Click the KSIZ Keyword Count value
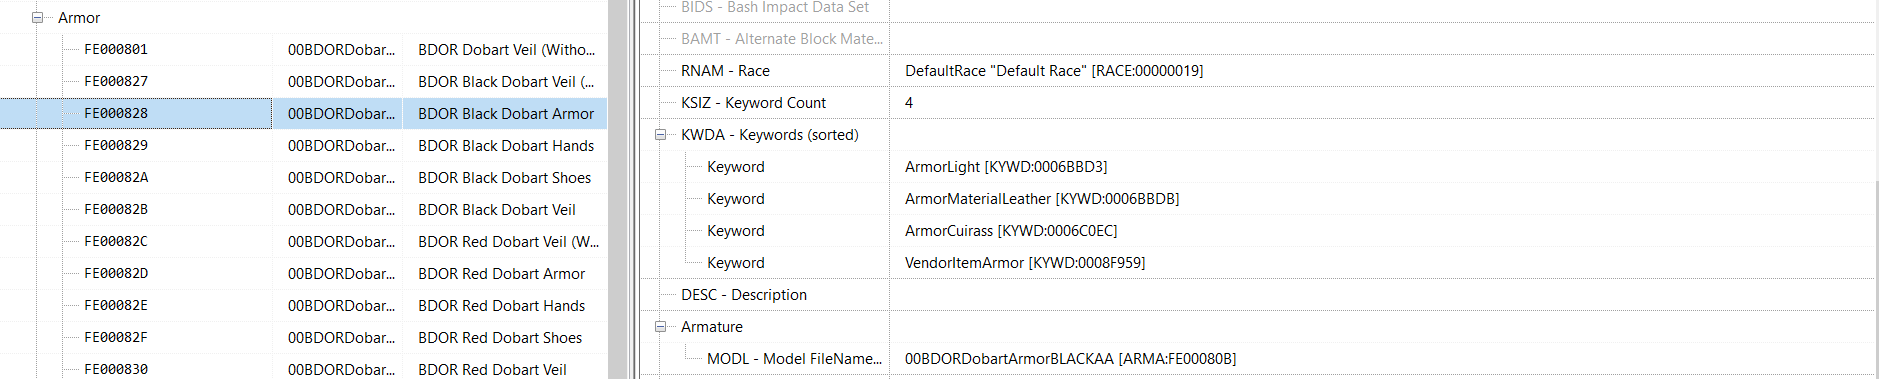 (909, 103)
